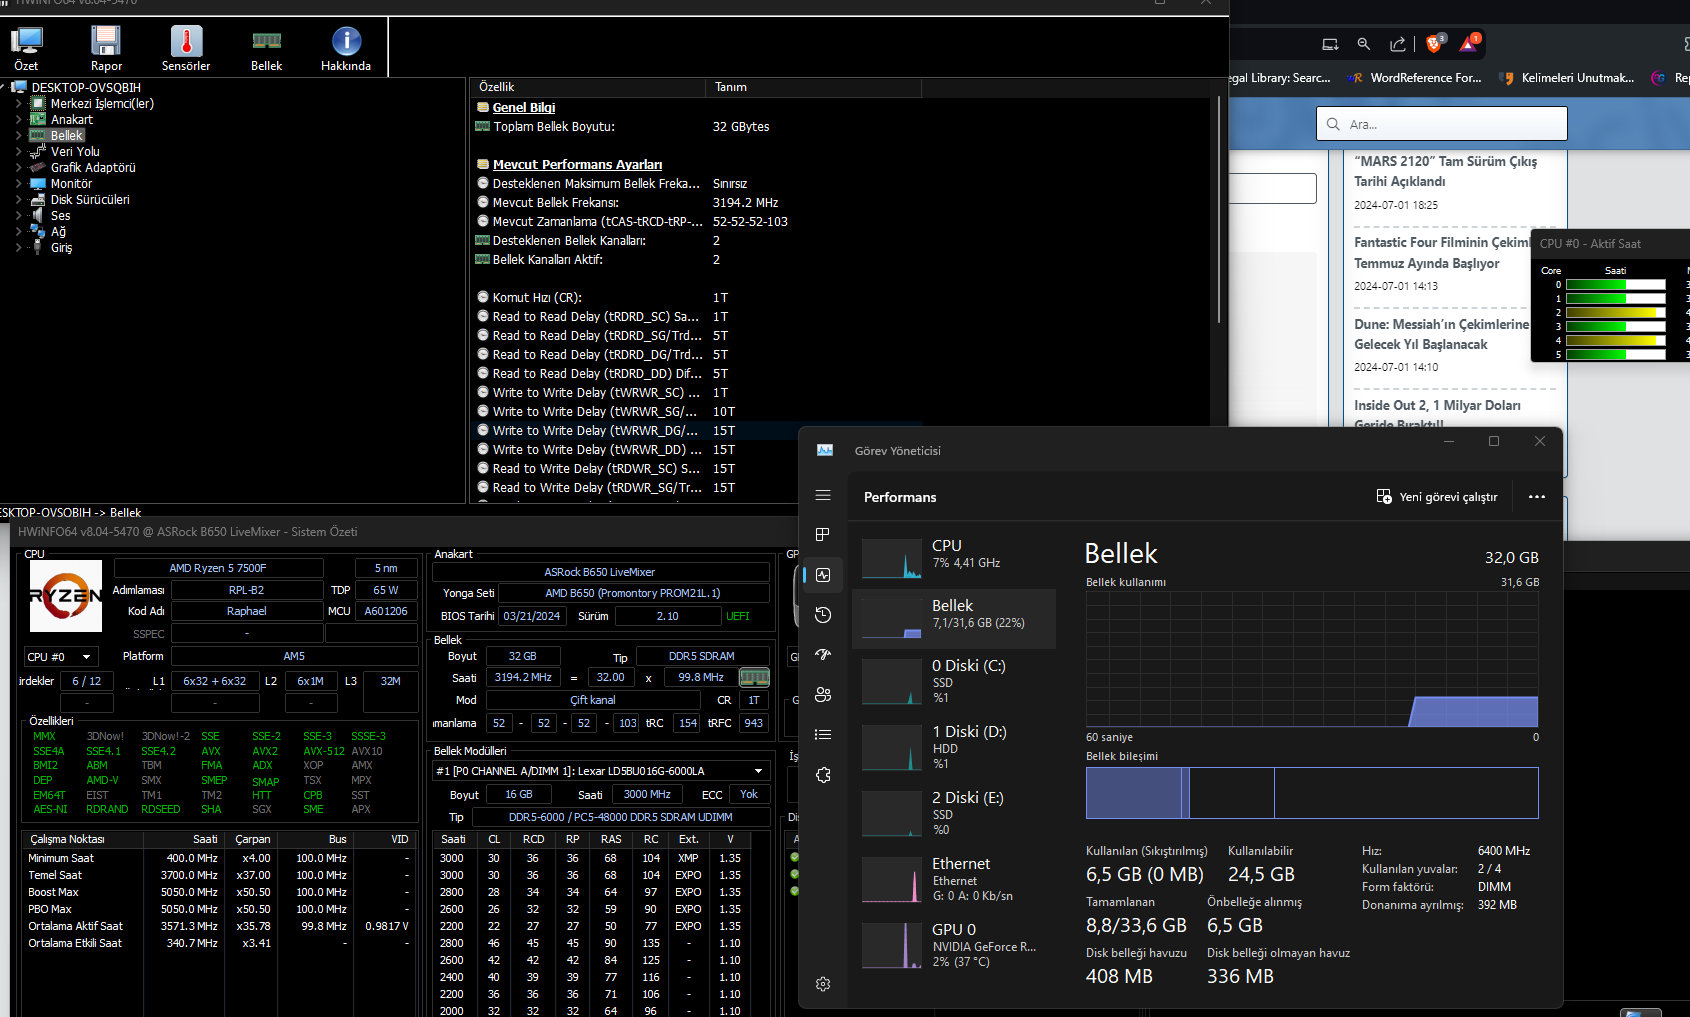Select Giriş item in HWiNFO tree

point(61,248)
